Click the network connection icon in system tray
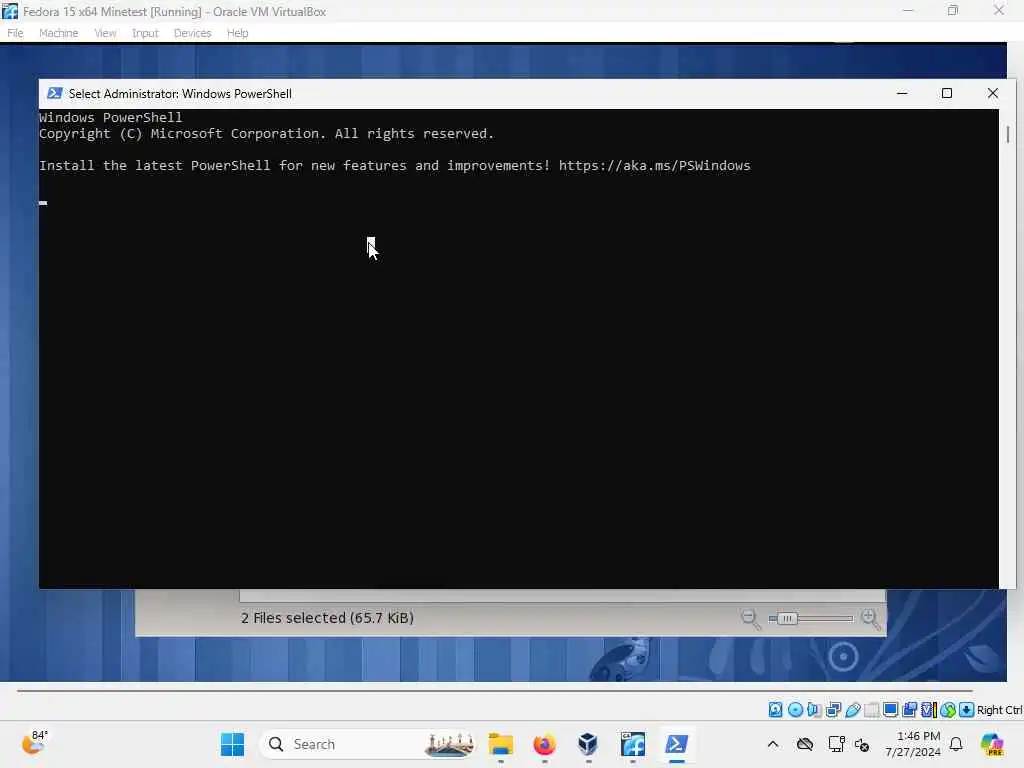Viewport: 1024px width, 768px height. point(836,744)
